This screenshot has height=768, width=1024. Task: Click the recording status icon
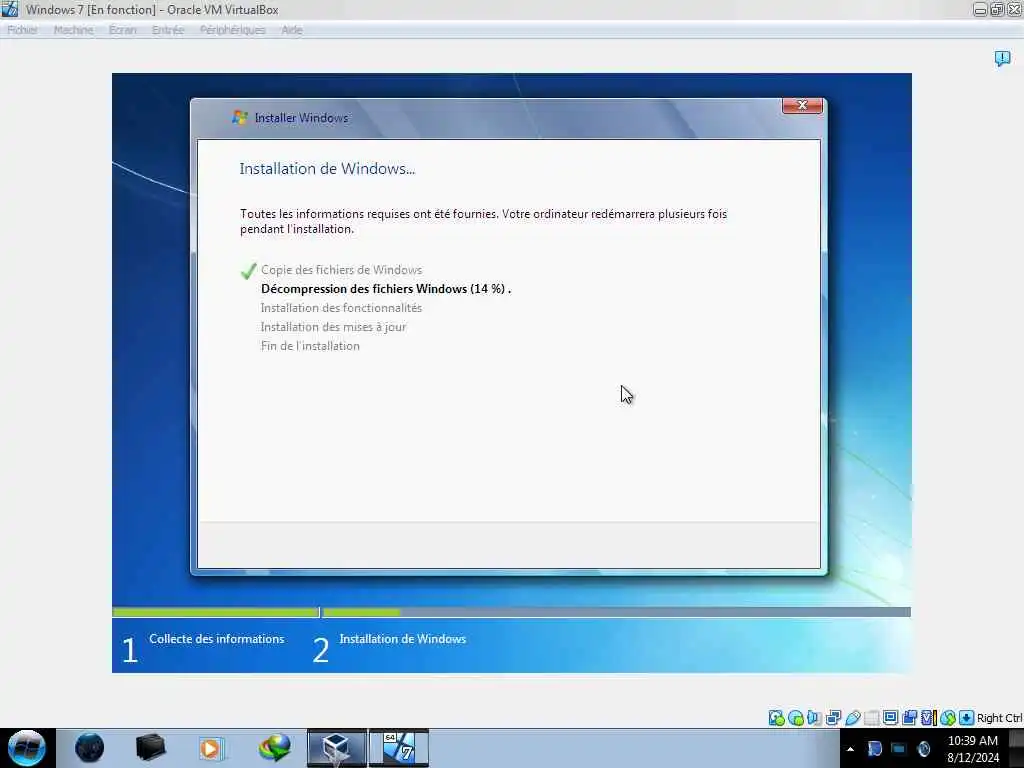(909, 718)
